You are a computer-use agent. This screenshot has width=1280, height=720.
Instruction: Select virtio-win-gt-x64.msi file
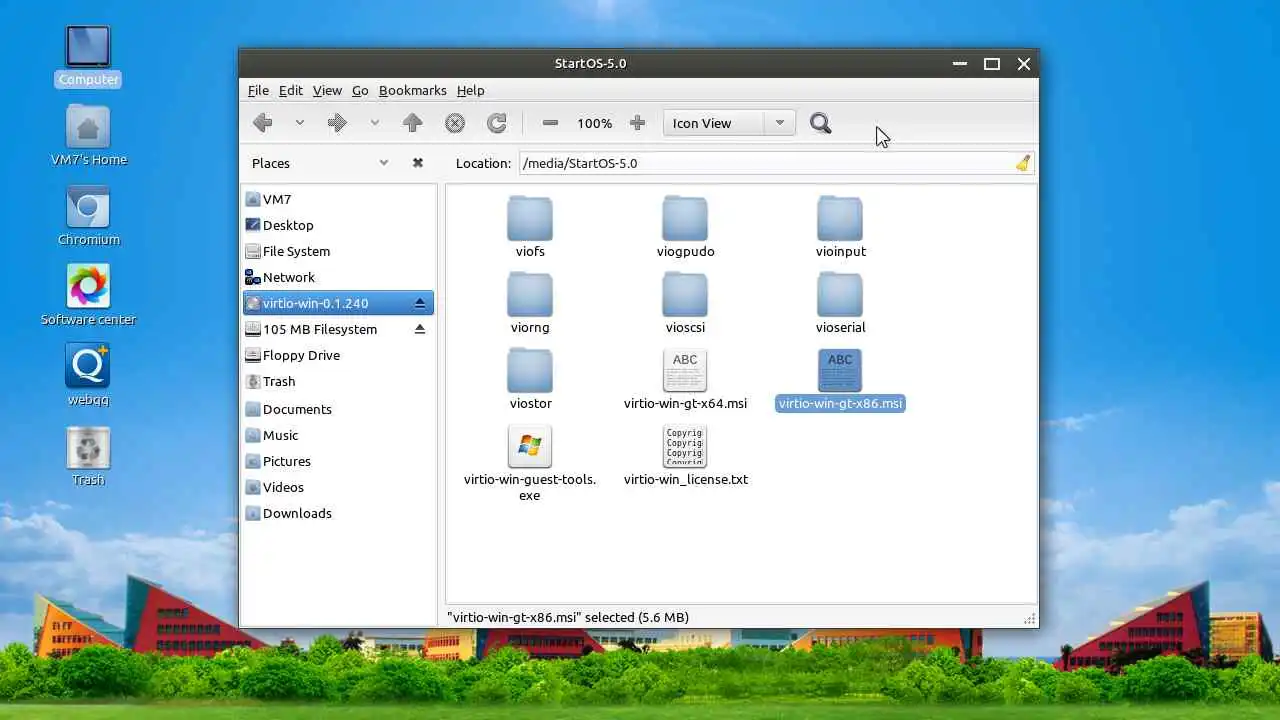[685, 379]
